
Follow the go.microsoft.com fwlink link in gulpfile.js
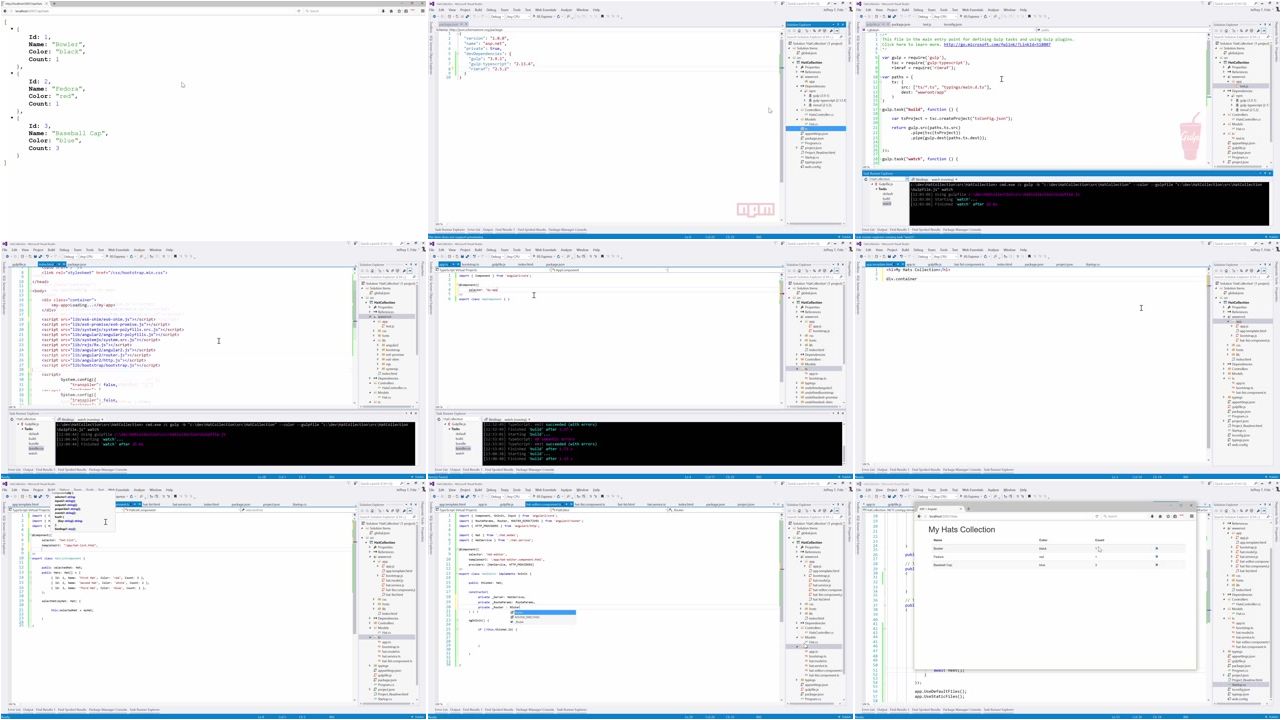(997, 44)
